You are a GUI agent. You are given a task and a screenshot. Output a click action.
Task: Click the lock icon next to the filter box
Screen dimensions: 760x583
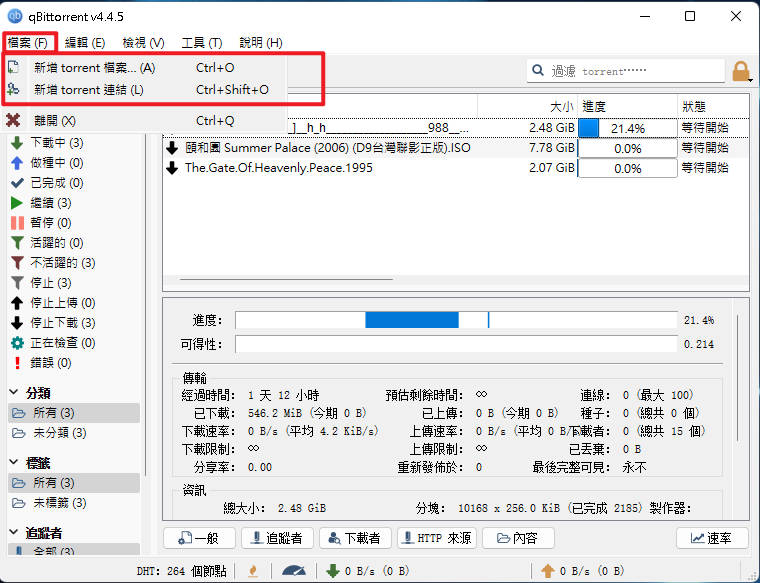[x=741, y=71]
